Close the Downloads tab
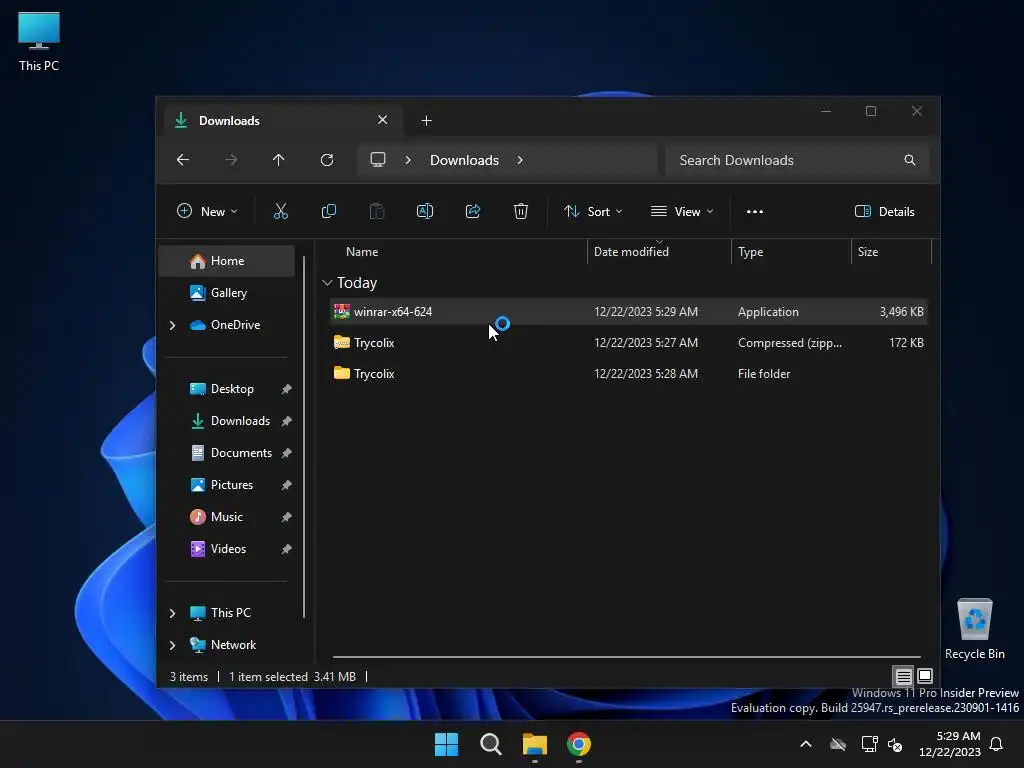Image resolution: width=1024 pixels, height=768 pixels. pos(383,120)
